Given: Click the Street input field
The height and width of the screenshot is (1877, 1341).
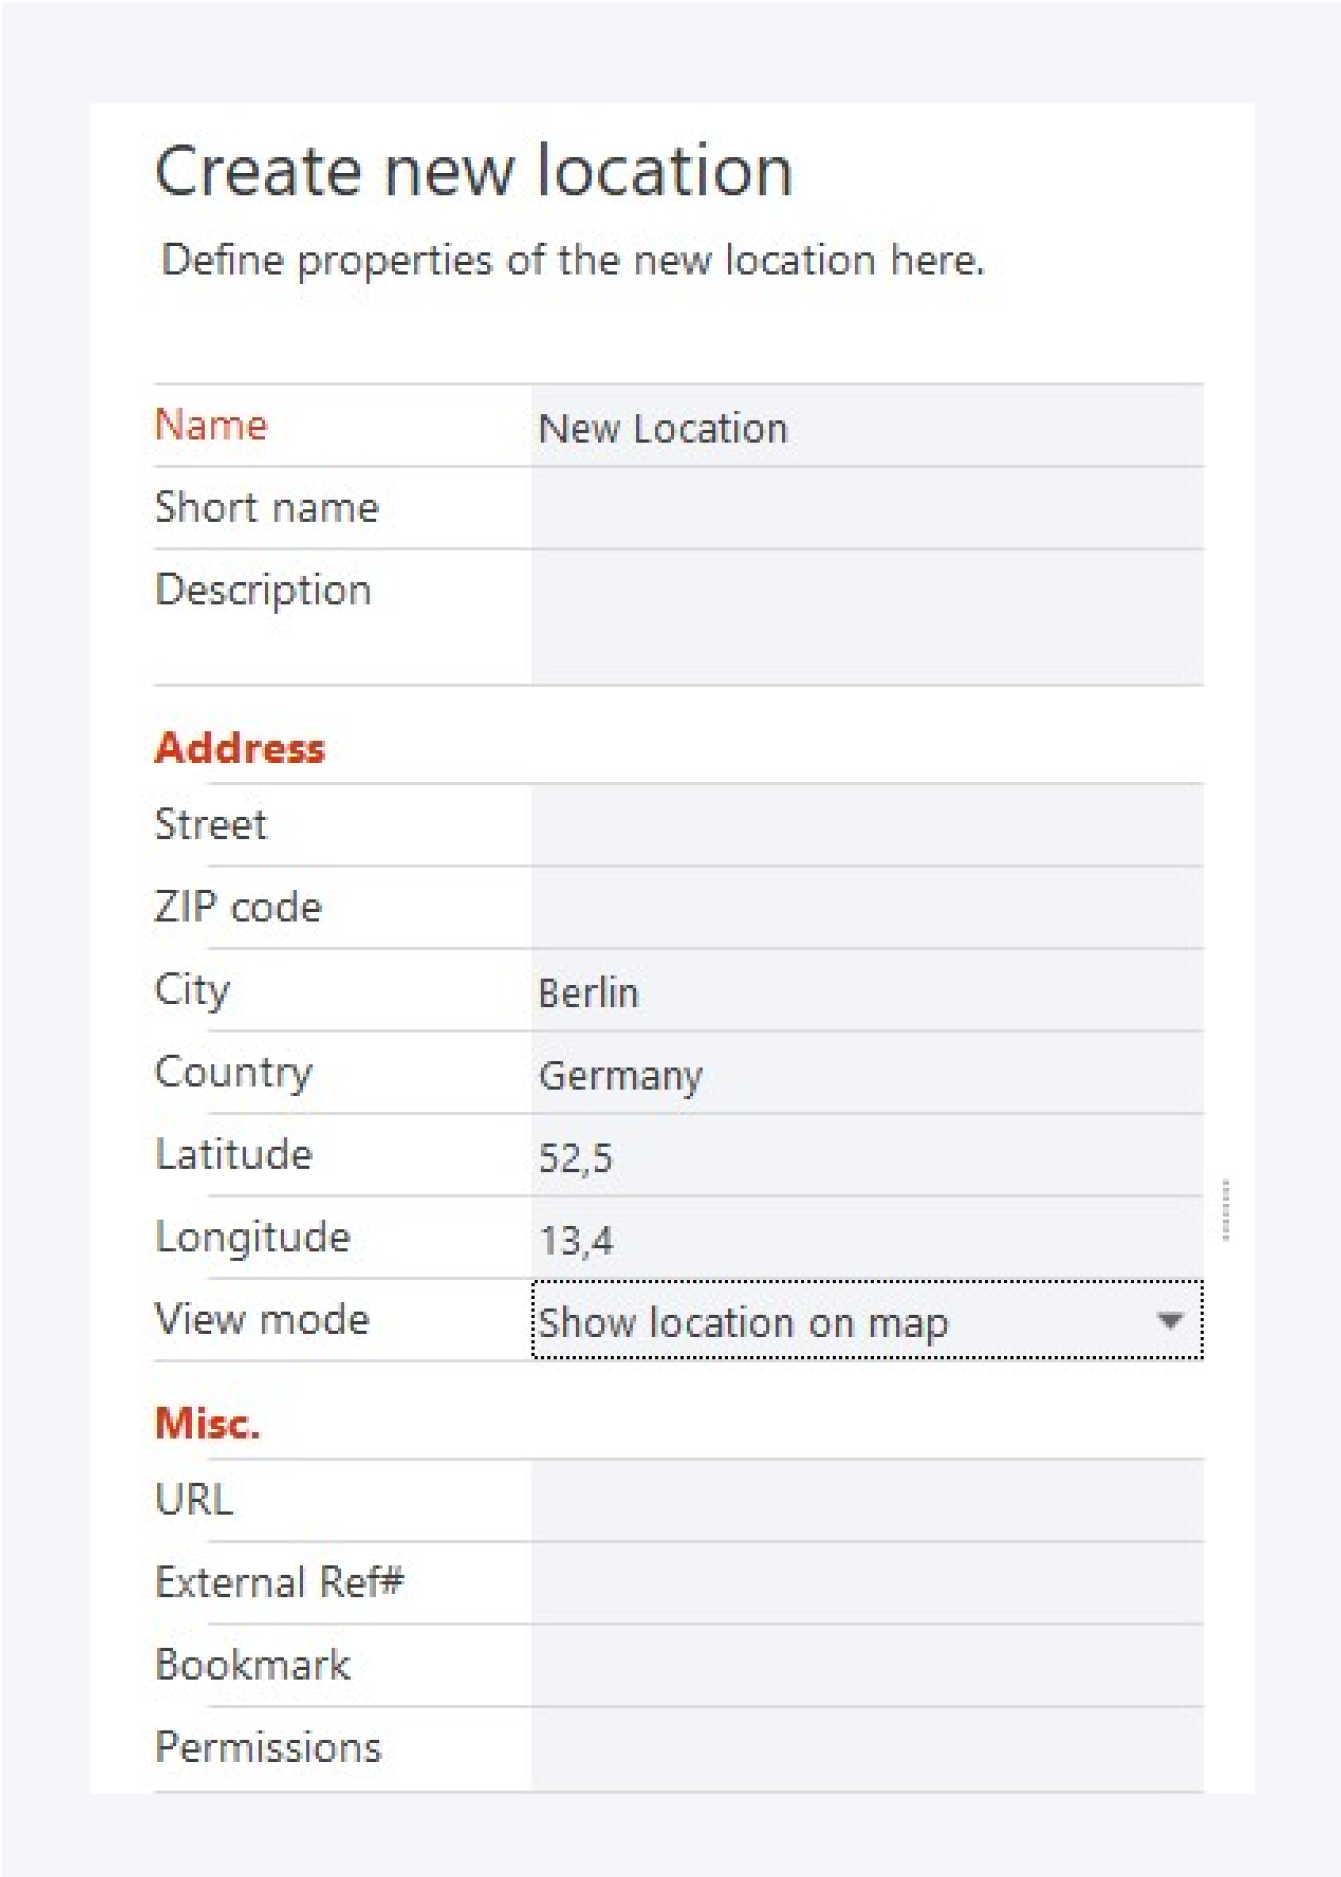Looking at the screenshot, I should (866, 826).
